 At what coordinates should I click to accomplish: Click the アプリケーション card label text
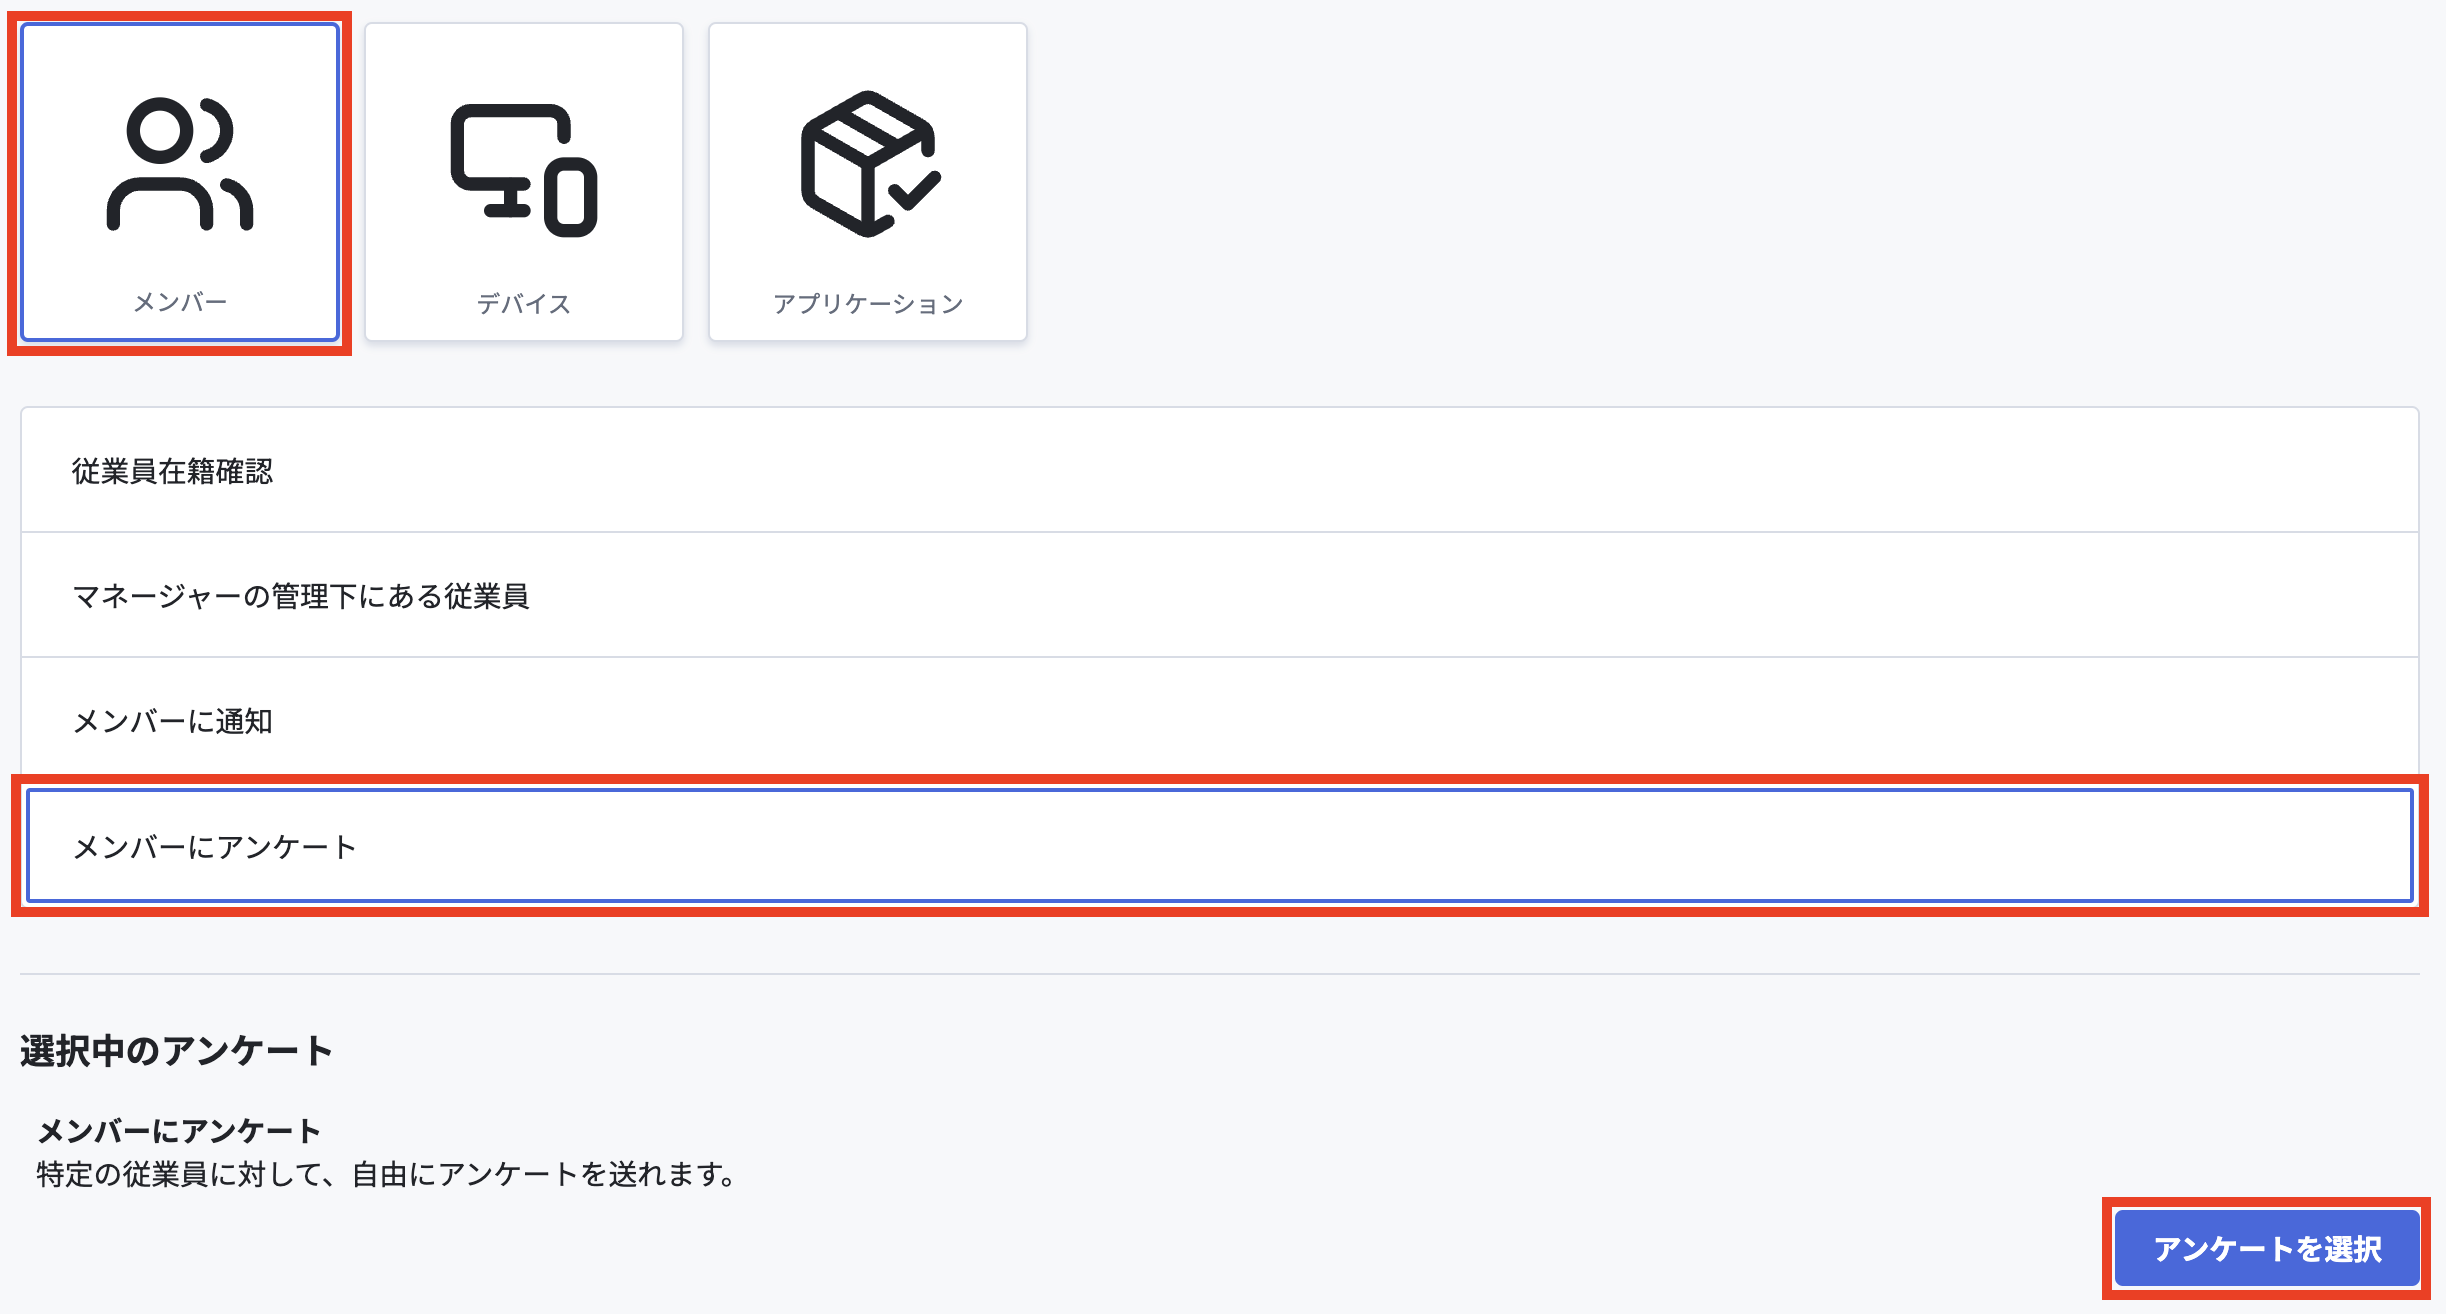868,304
